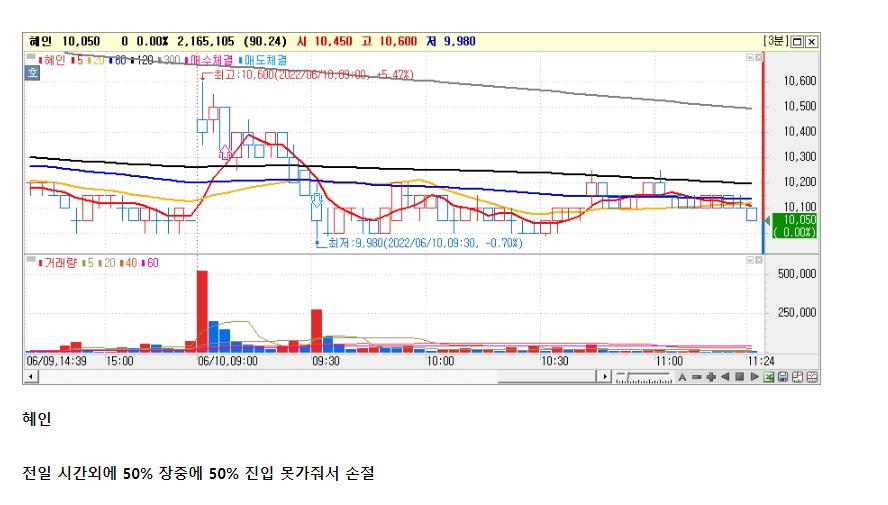Toggle volume average 5 in the volume legend
The width and height of the screenshot is (888, 505).
[x=88, y=263]
